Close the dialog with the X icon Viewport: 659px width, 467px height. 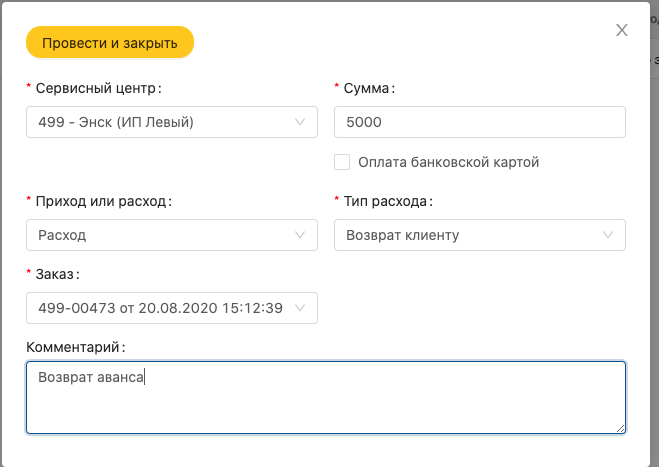622,30
